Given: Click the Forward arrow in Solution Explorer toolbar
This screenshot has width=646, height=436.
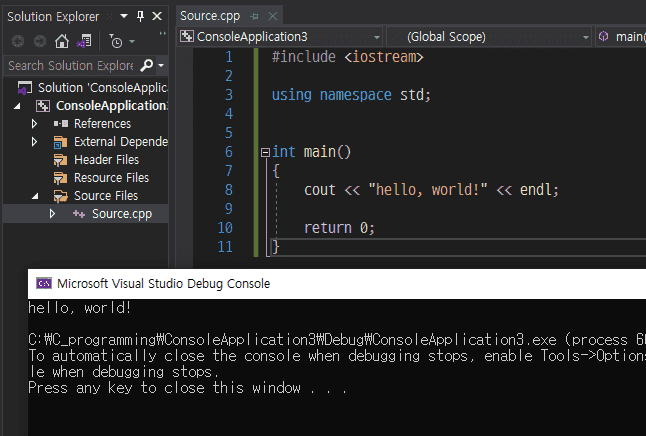Looking at the screenshot, I should (x=39, y=41).
